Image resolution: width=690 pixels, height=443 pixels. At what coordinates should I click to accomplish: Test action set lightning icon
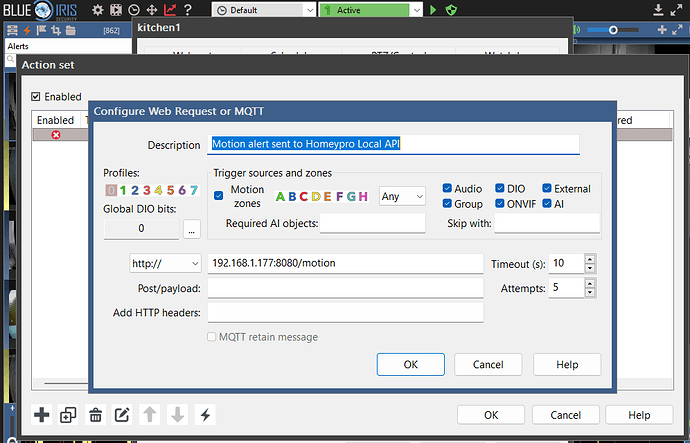pos(205,414)
